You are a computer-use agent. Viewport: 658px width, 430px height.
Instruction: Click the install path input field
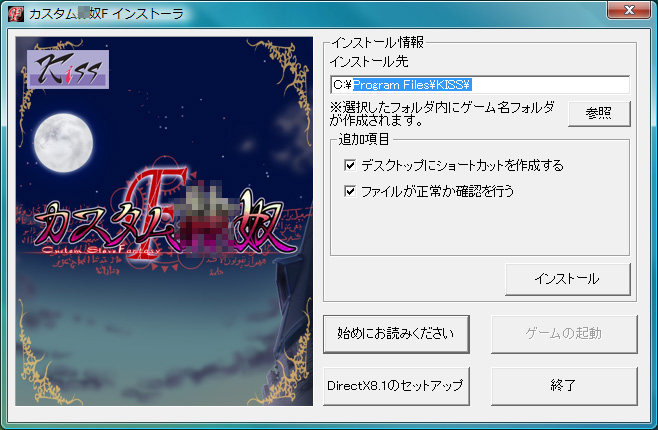click(x=480, y=85)
